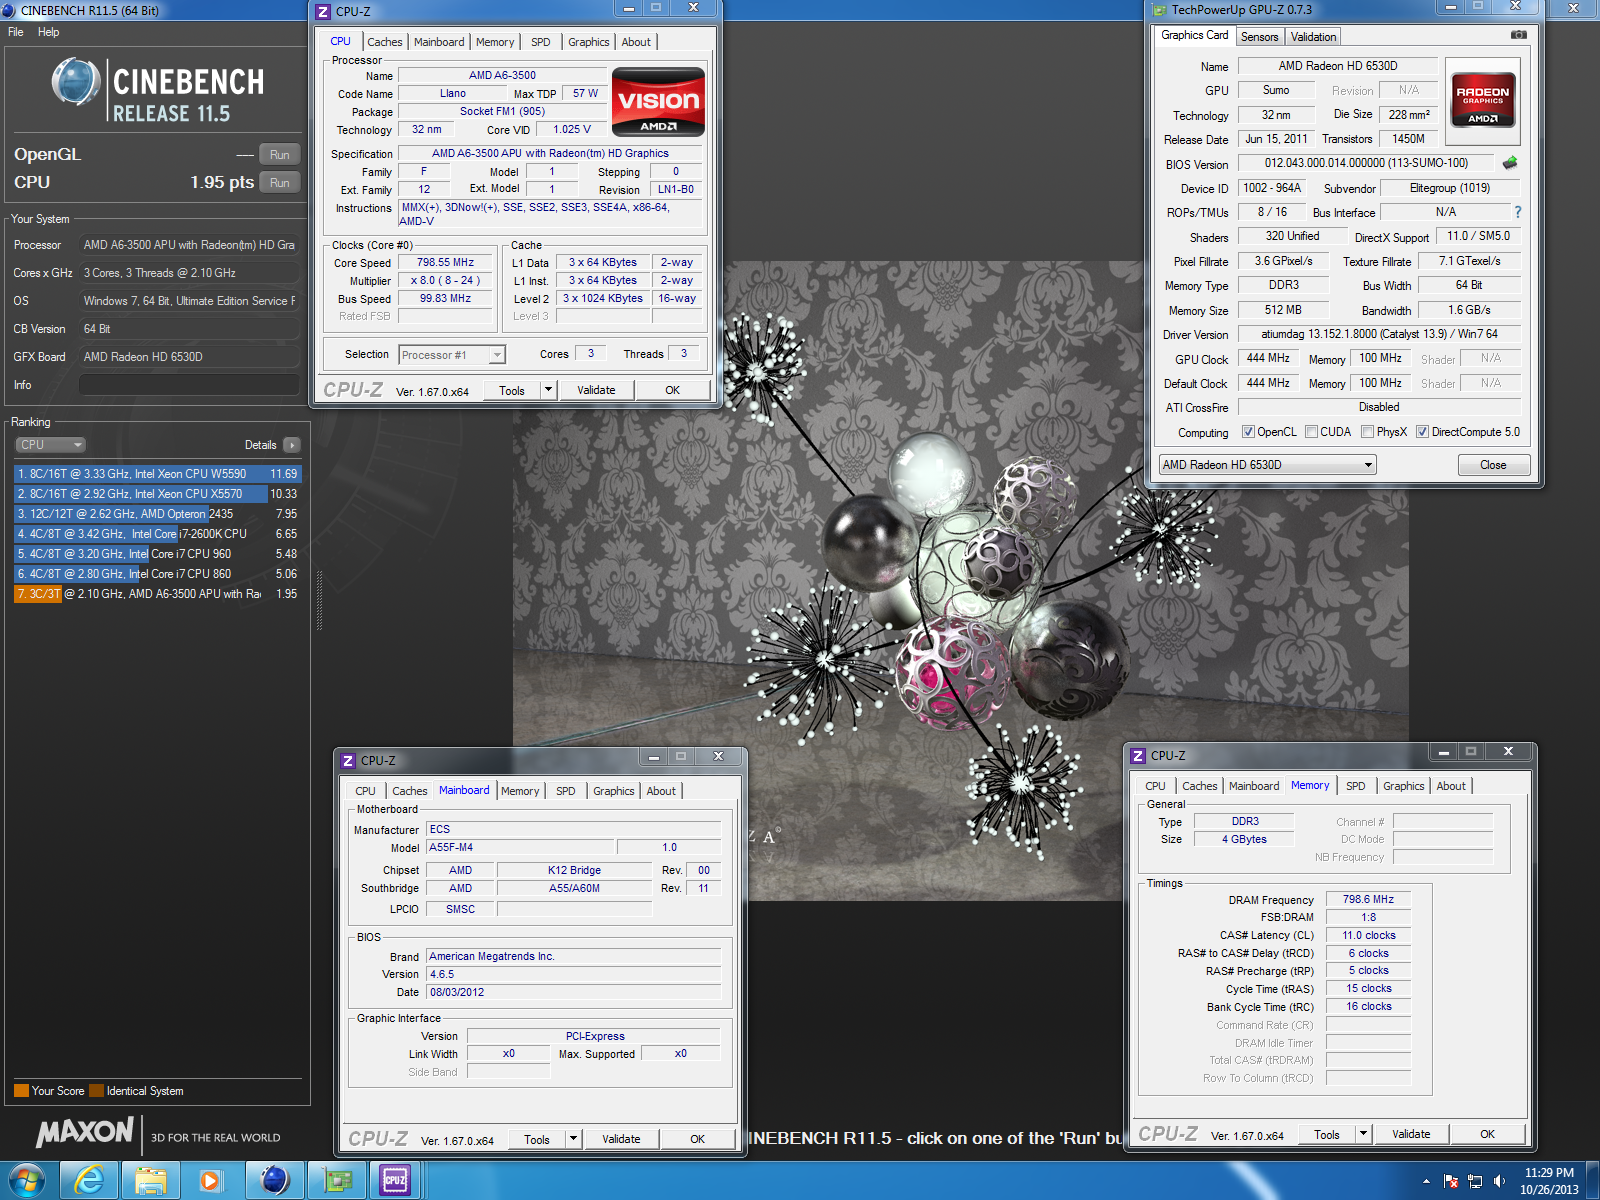Click the Info field in Cinebench
The height and width of the screenshot is (1200, 1600).
tap(189, 385)
